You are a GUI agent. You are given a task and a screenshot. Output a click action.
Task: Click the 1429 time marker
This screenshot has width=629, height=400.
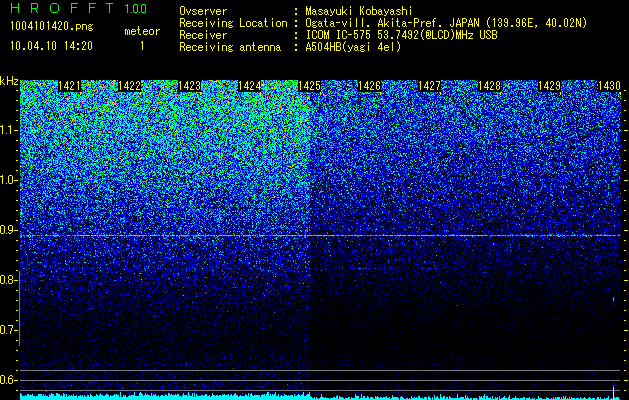point(549,86)
